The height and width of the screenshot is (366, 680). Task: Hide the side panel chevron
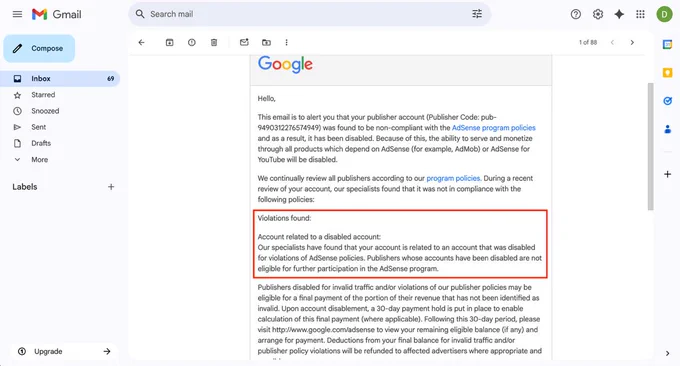pos(667,353)
